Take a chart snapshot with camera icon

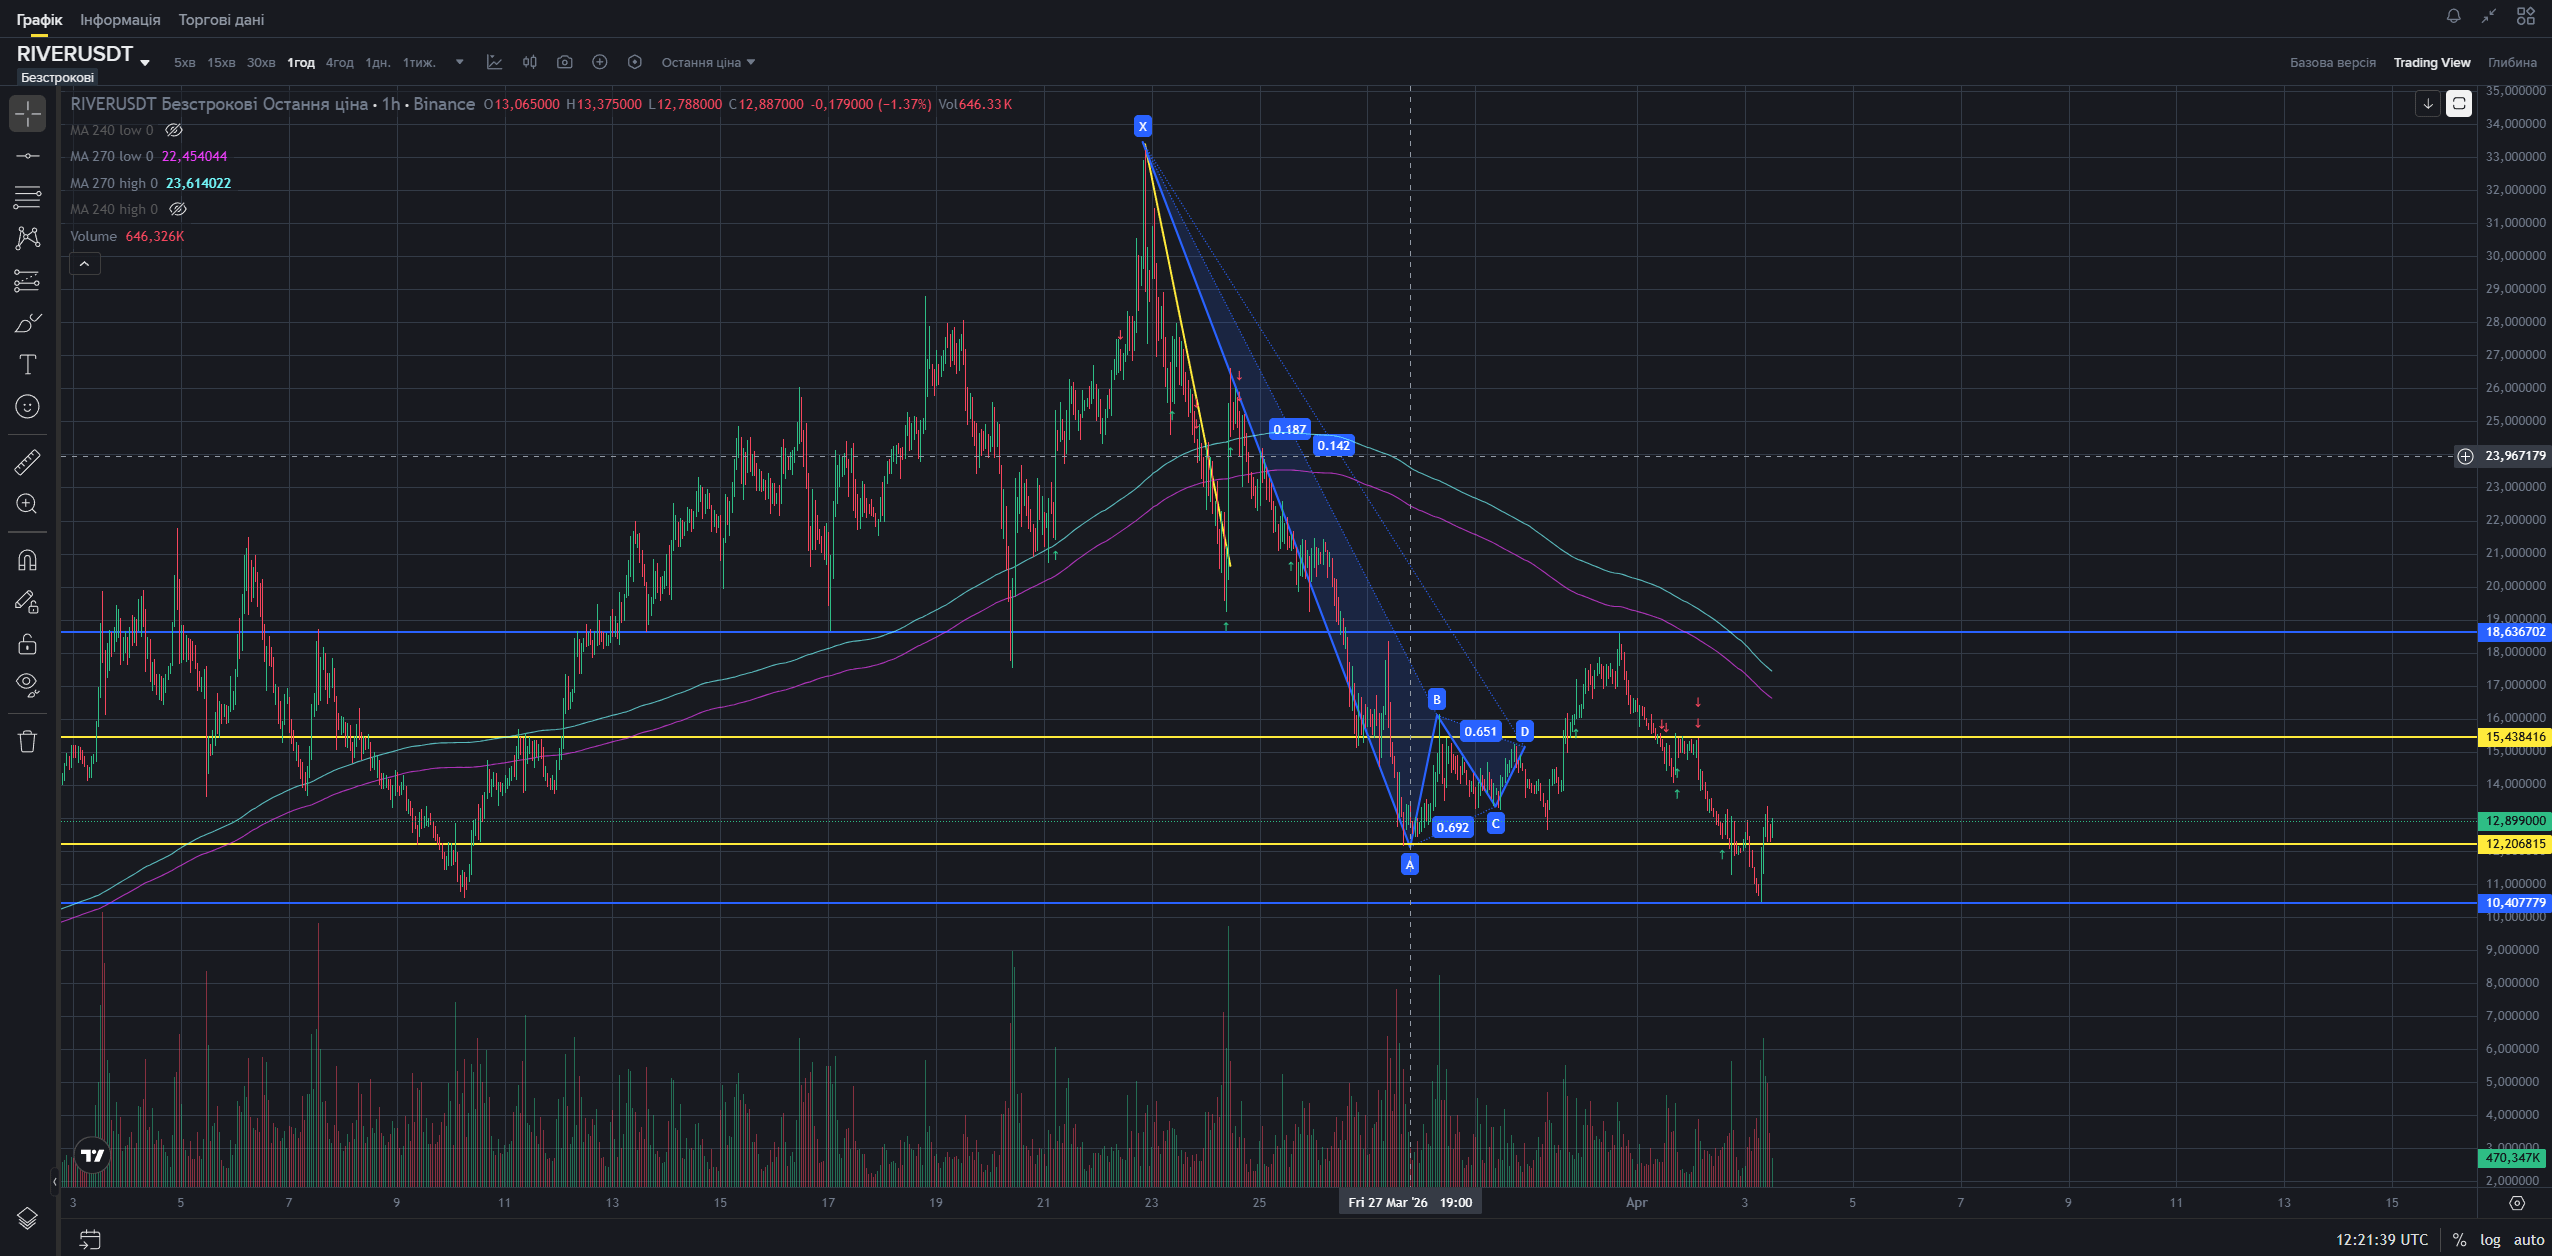(x=565, y=62)
